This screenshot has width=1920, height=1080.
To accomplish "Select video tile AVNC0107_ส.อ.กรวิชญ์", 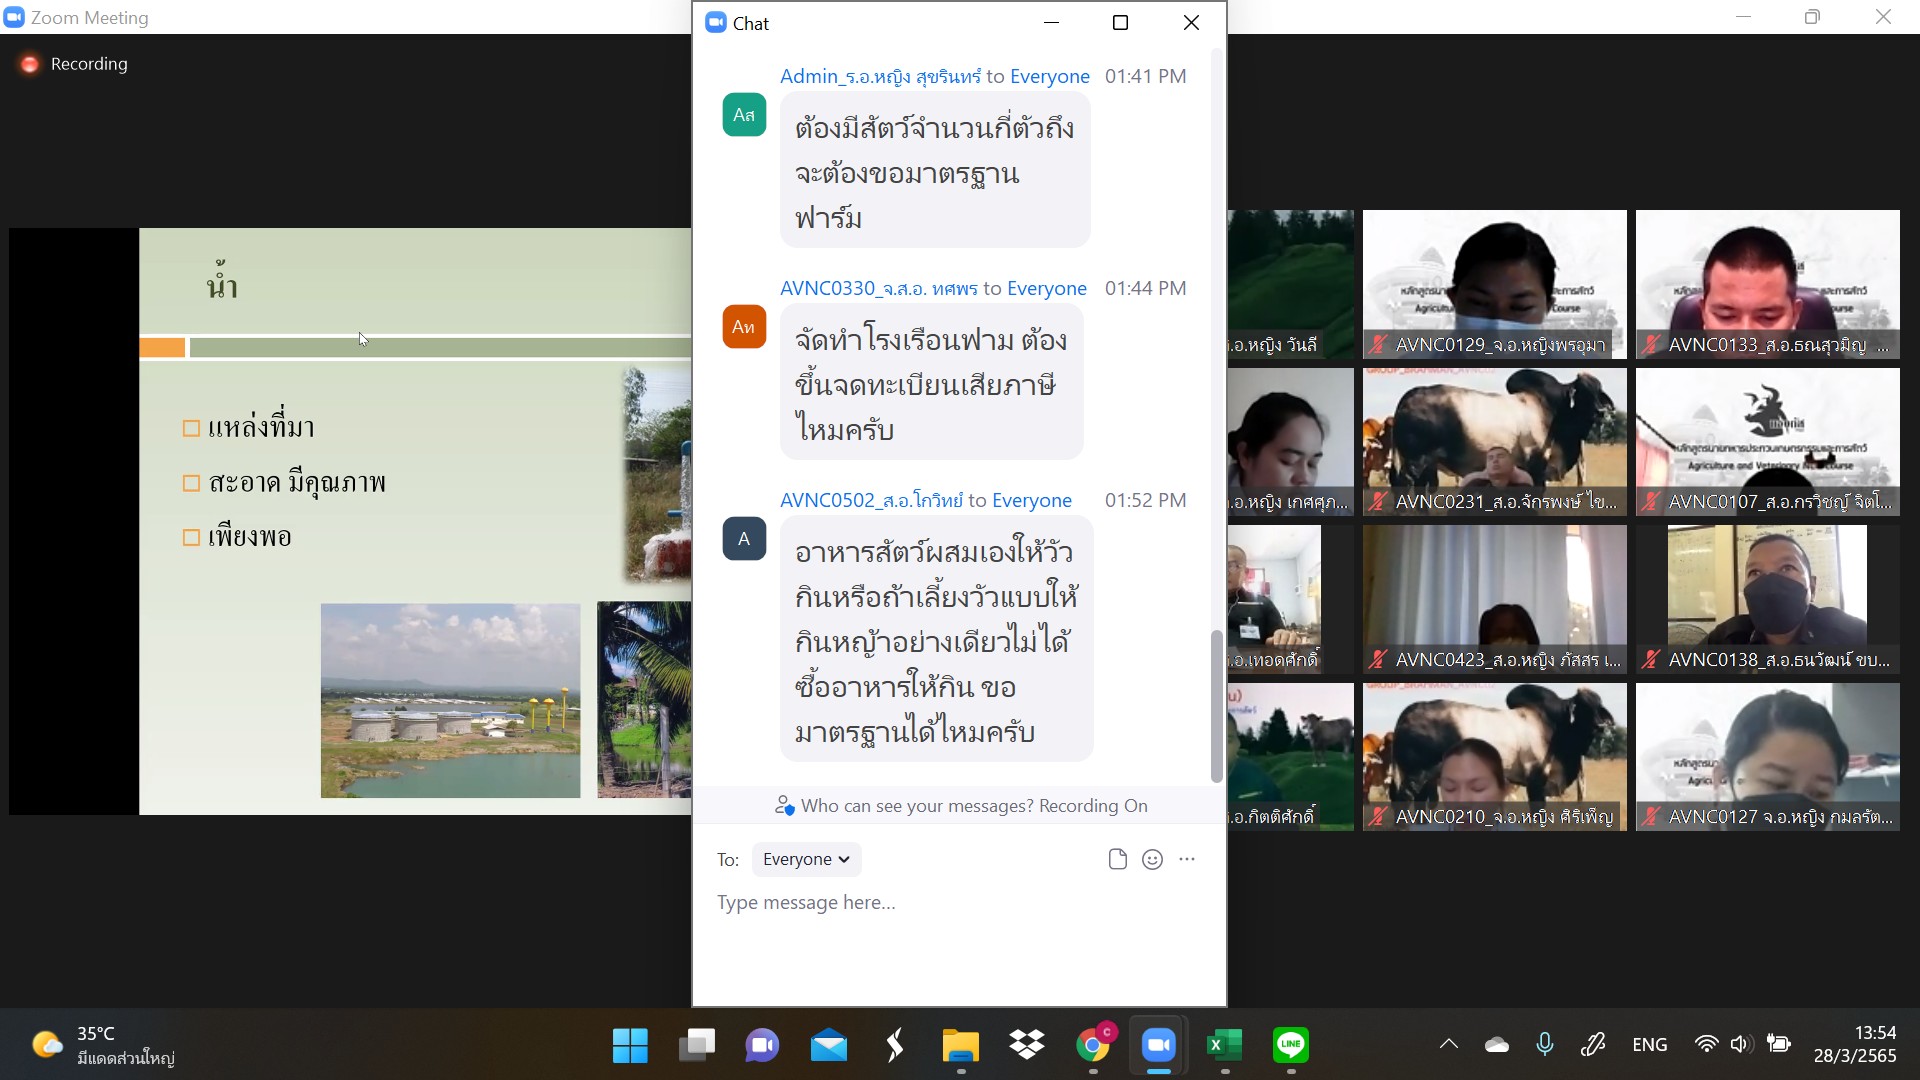I will [1768, 442].
